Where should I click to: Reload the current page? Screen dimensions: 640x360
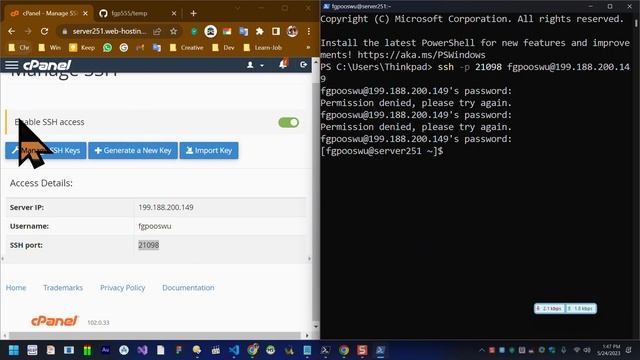coord(44,31)
